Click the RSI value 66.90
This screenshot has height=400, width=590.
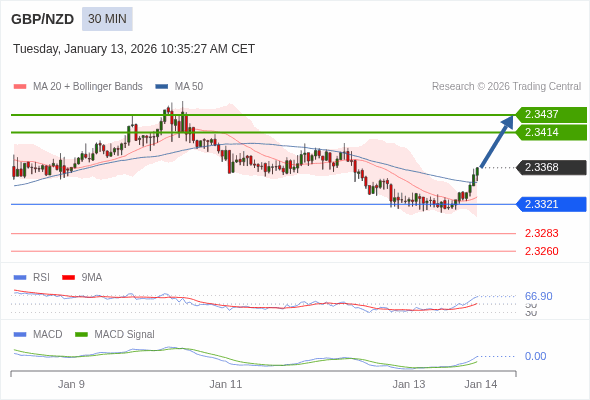click(538, 296)
